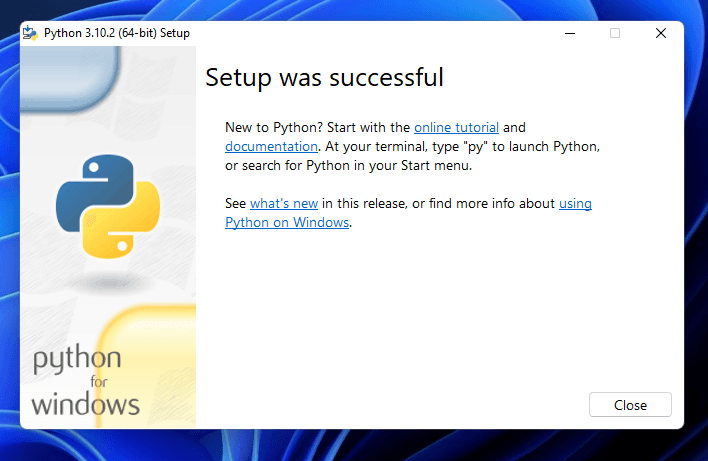Click the "Setup was successful" heading
708x461 pixels.
coord(324,77)
